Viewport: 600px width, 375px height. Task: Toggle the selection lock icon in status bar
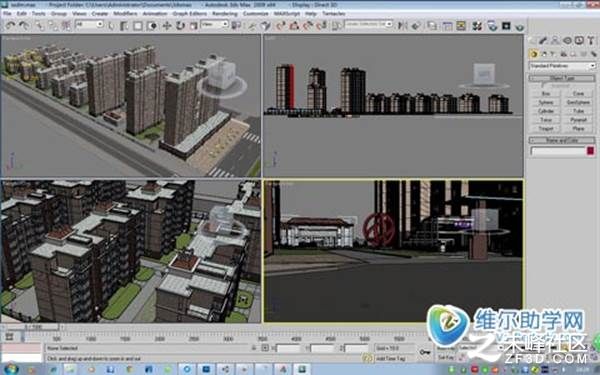tap(254, 348)
